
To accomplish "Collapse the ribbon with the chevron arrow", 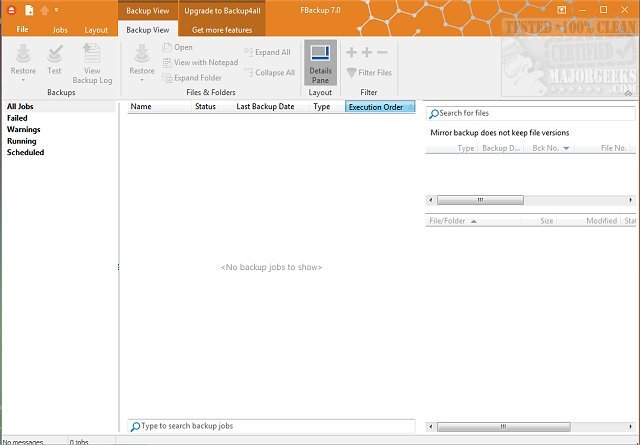I will pyautogui.click(x=628, y=93).
